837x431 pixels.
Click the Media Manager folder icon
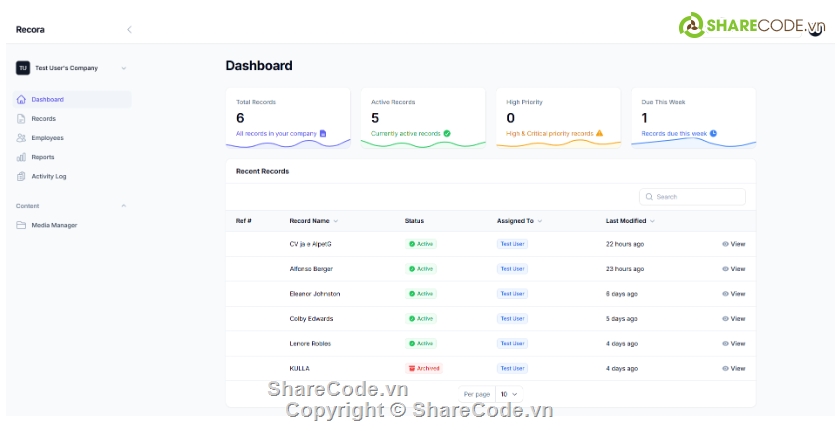[x=21, y=225]
